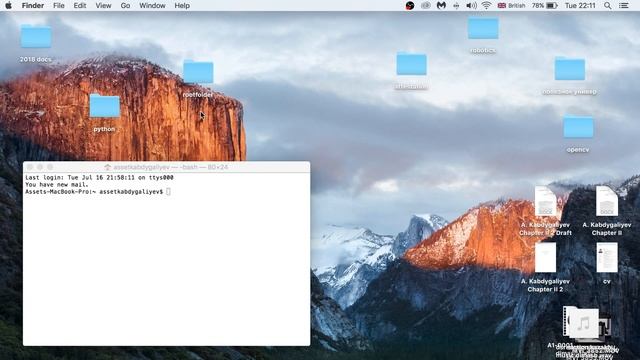The height and width of the screenshot is (360, 640).
Task: Open Notification Center list icon
Action: coord(624,6)
